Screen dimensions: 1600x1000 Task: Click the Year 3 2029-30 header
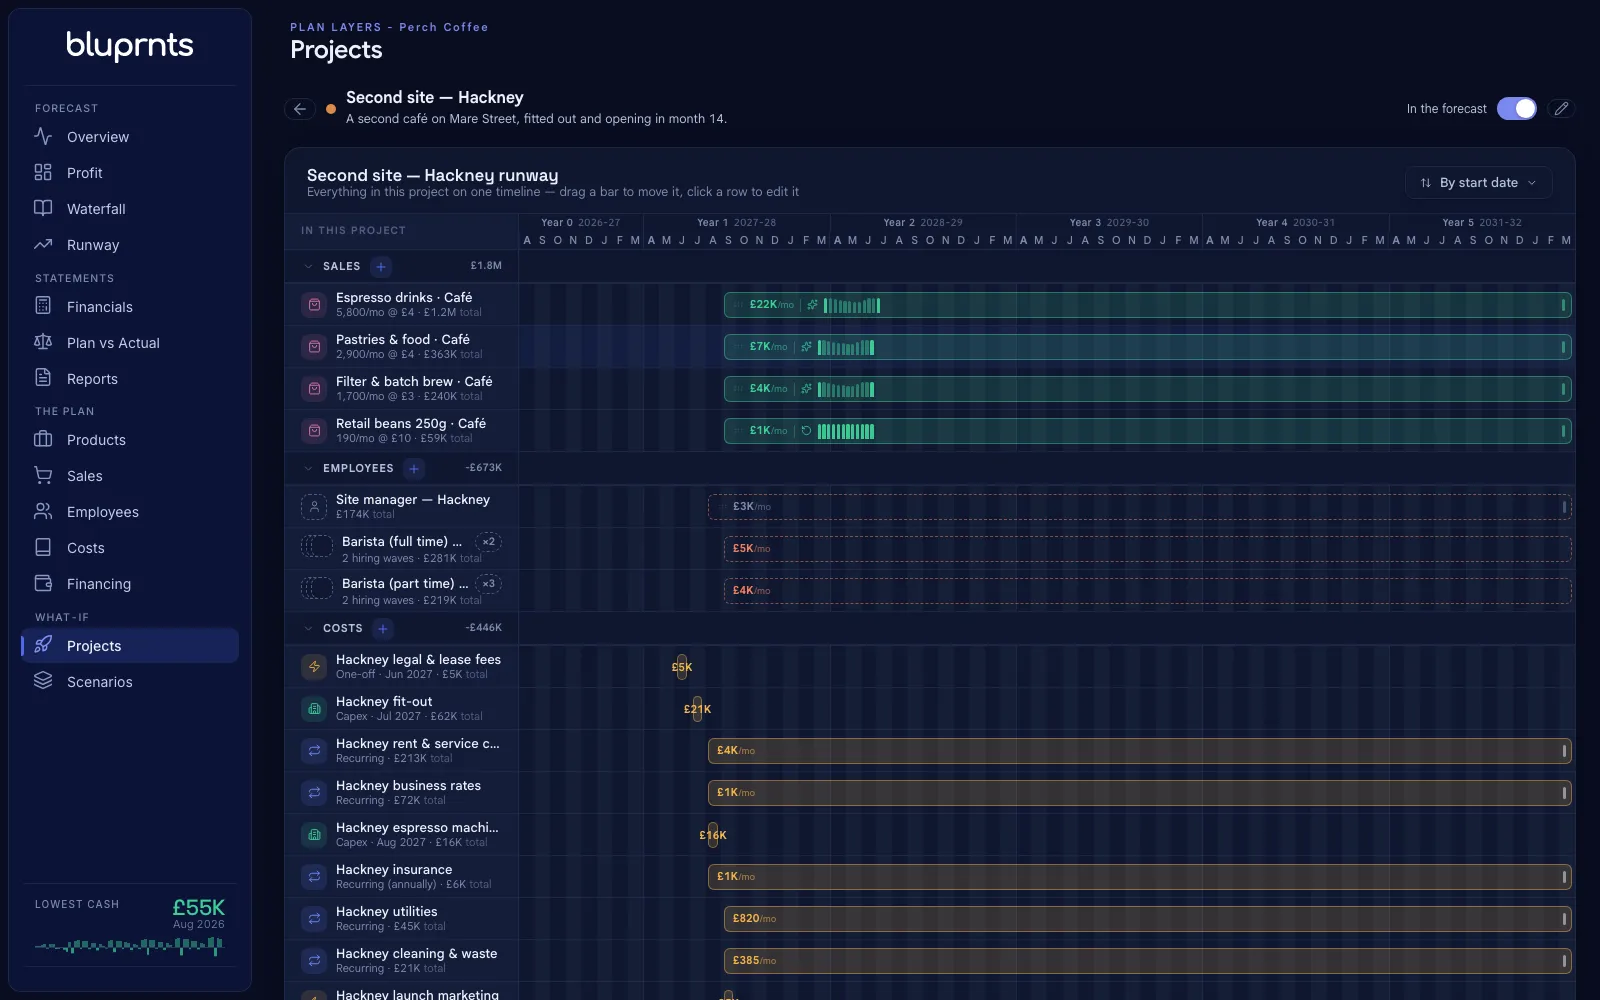pos(1109,222)
